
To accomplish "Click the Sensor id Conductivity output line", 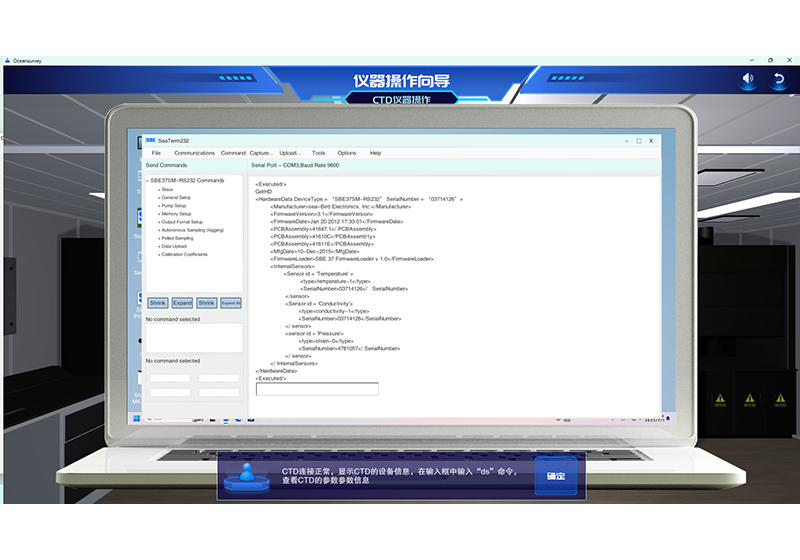I will [x=318, y=304].
